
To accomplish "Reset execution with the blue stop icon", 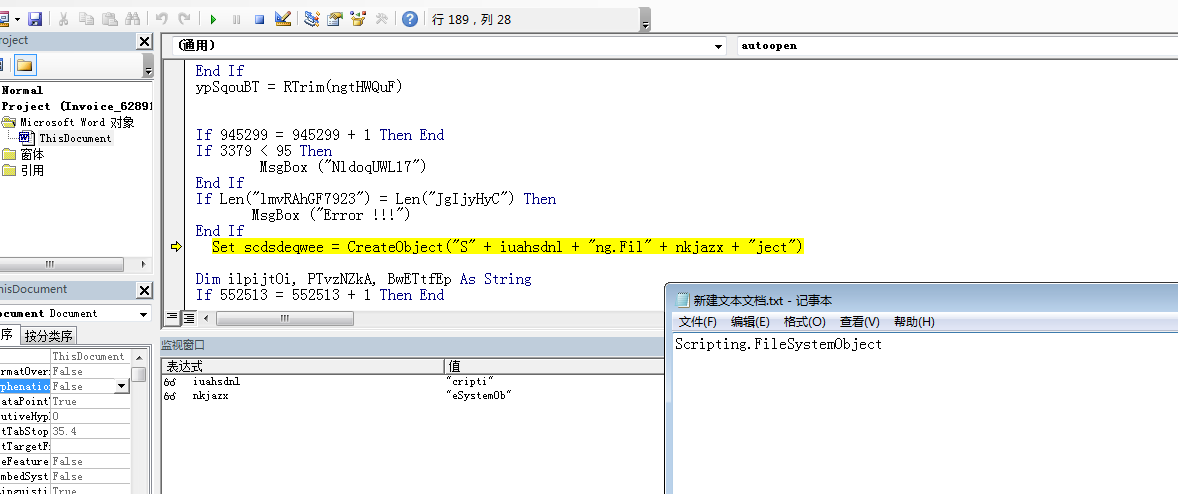I will (259, 20).
